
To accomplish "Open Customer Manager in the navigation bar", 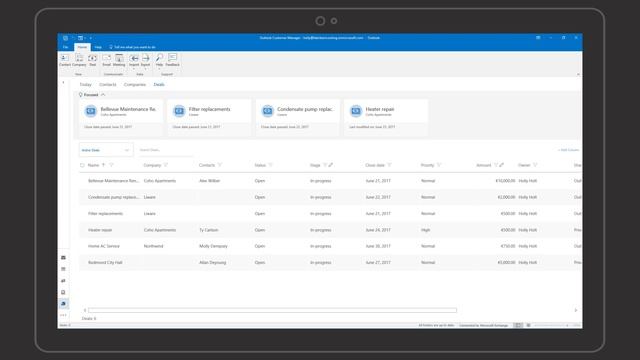I will click(63, 304).
